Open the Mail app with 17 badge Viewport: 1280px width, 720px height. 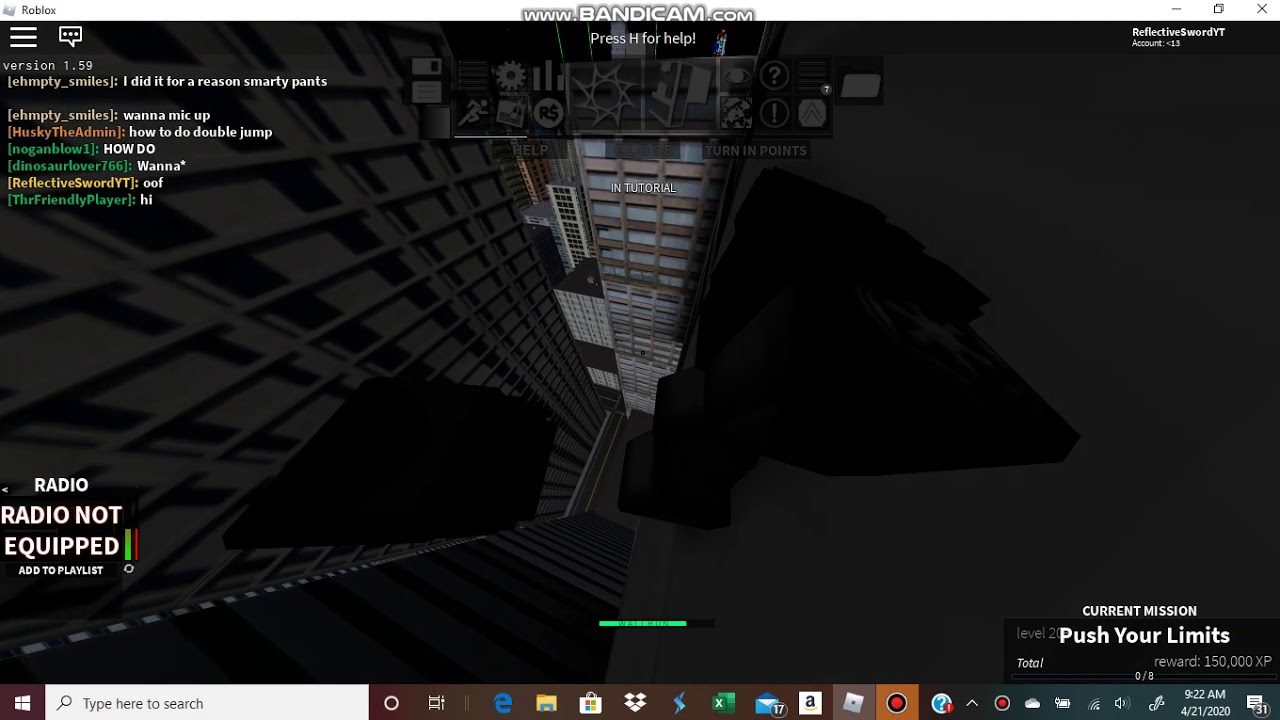768,704
